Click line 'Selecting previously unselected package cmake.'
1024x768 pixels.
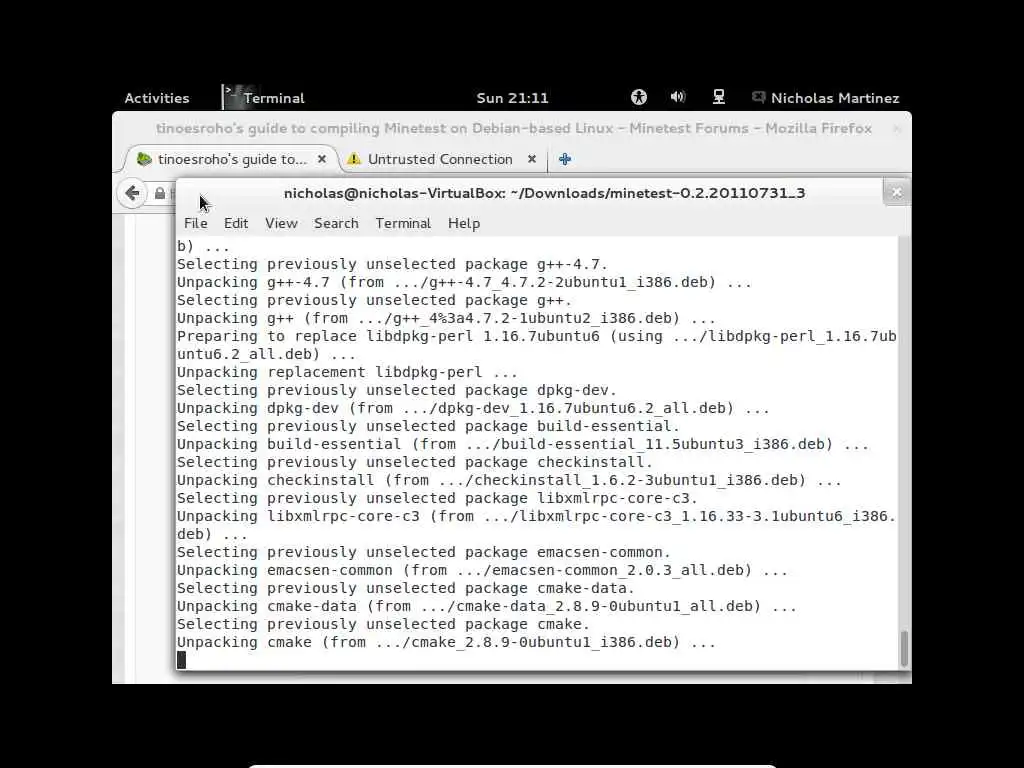383,624
